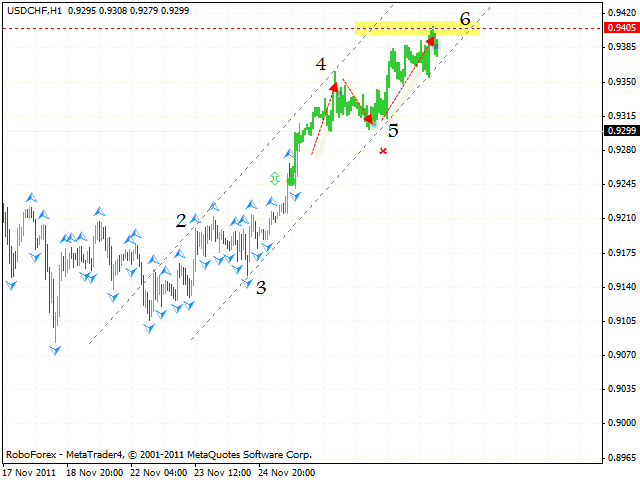Image resolution: width=640 pixels, height=480 pixels.
Task: Click the green up-down double arrow icon
Action: (275, 178)
